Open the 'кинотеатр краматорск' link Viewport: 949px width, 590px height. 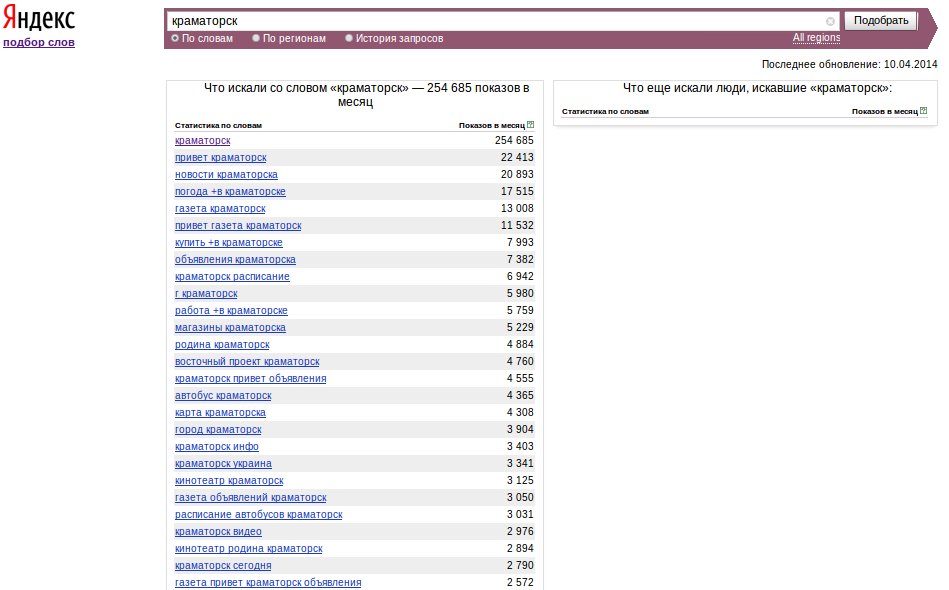229,480
